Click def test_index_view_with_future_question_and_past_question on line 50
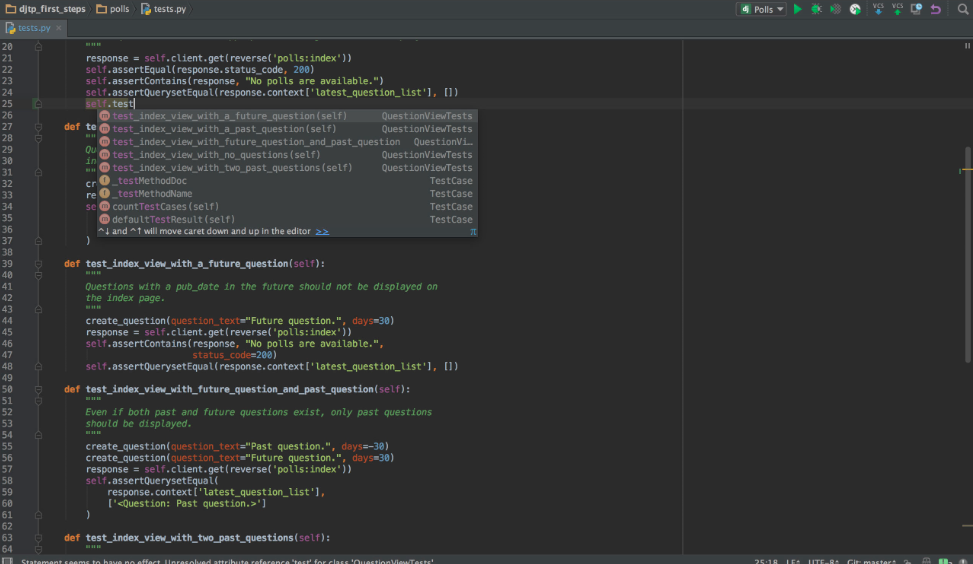 click(x=237, y=389)
